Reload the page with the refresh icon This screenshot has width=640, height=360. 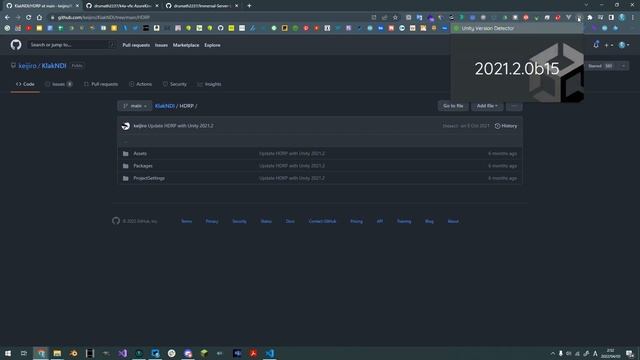(x=29, y=18)
